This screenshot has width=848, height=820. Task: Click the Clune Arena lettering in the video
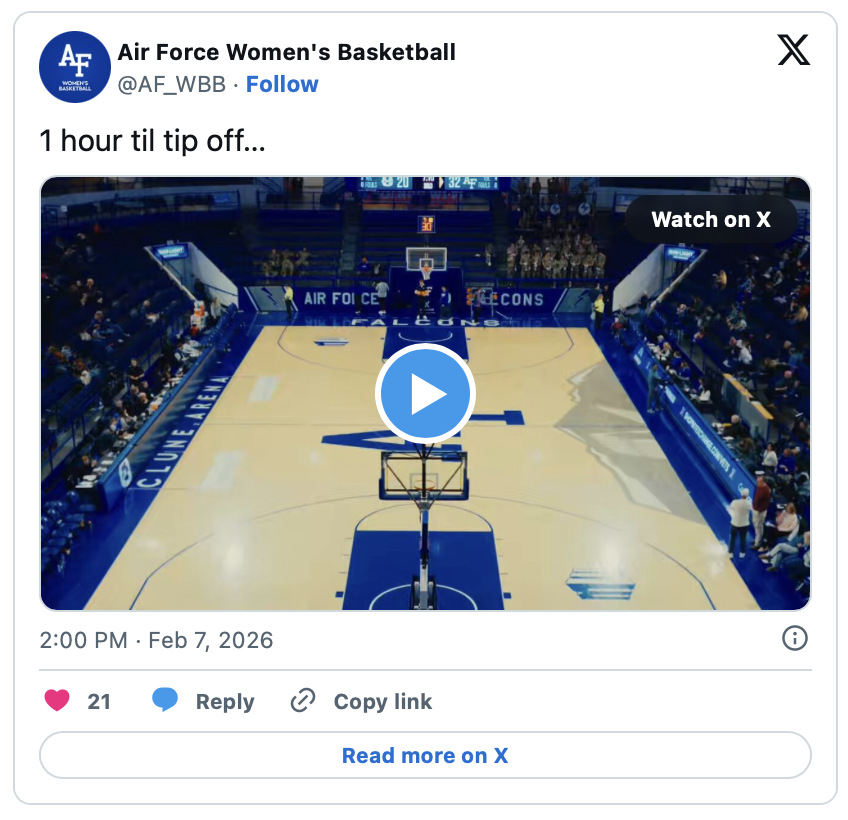(x=182, y=430)
